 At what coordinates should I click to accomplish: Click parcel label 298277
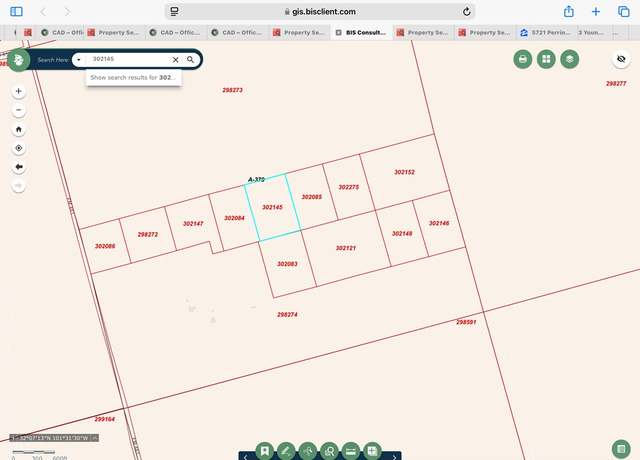[x=616, y=84]
